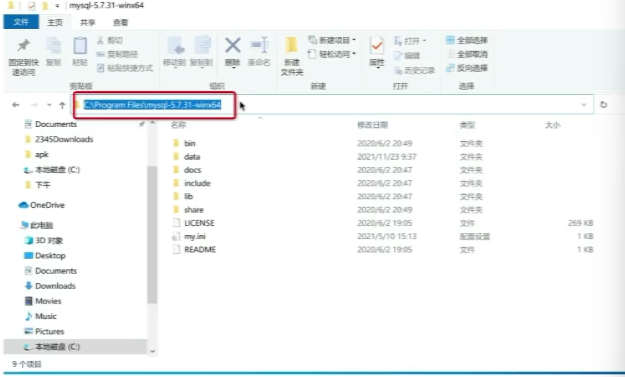Expand the address bar history dropdown
This screenshot has width=625, height=377.
(584, 105)
